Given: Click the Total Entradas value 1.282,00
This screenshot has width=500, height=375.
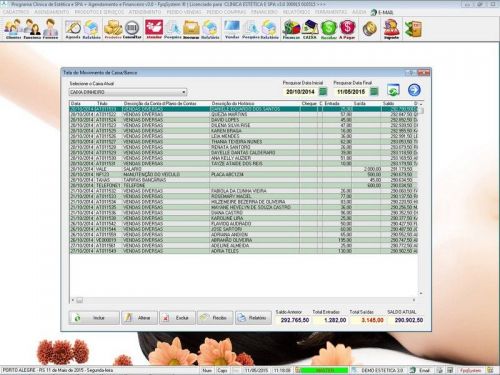Looking at the screenshot, I should [x=335, y=320].
